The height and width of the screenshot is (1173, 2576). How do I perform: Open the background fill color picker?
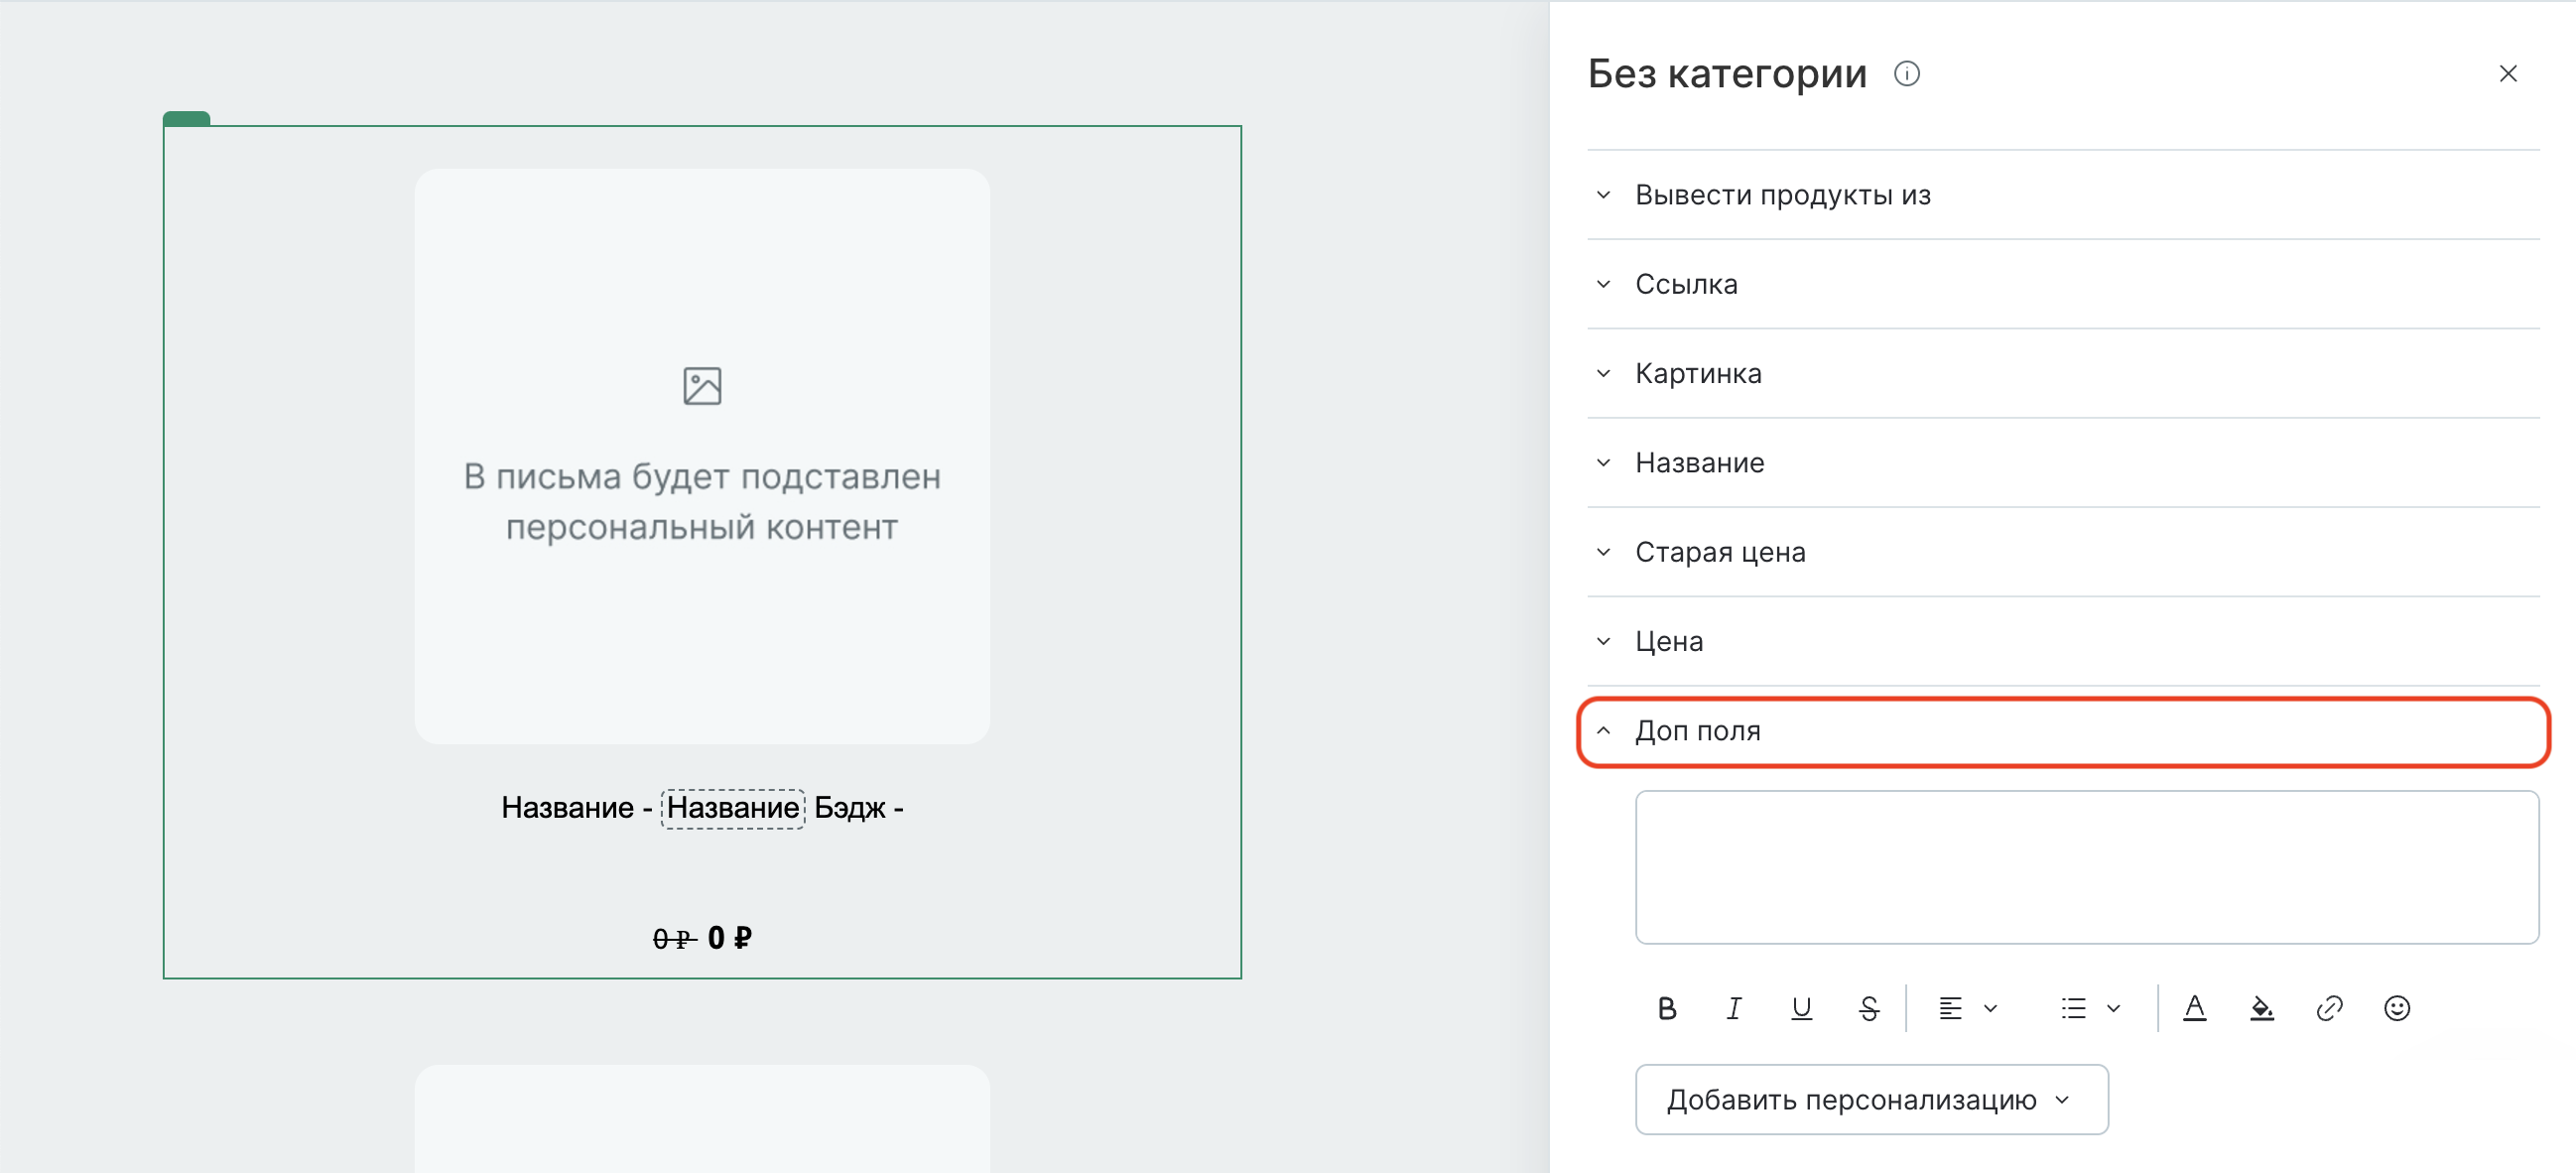point(2261,1008)
